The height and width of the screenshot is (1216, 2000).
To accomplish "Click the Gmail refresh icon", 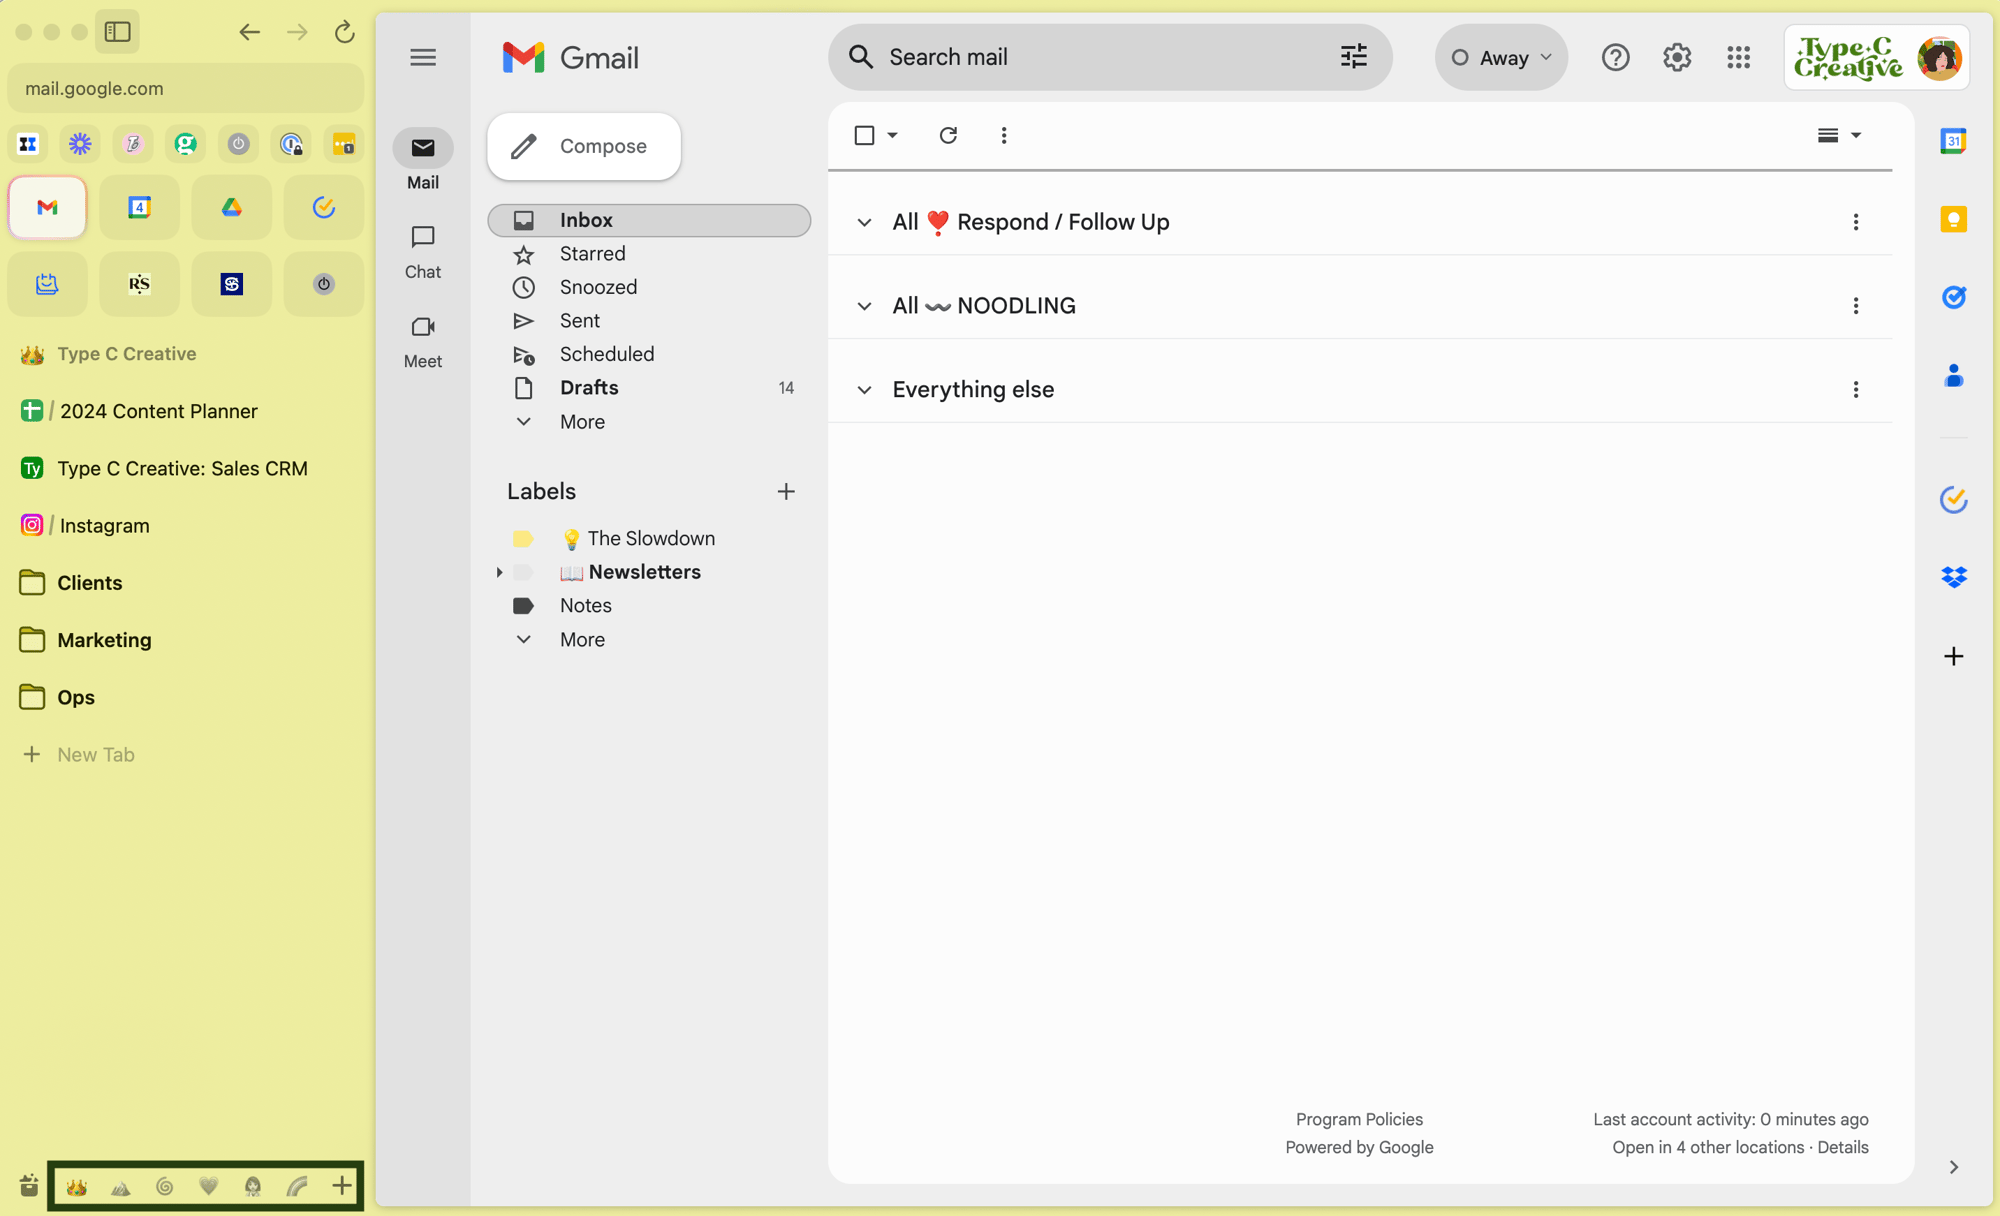I will coord(948,135).
